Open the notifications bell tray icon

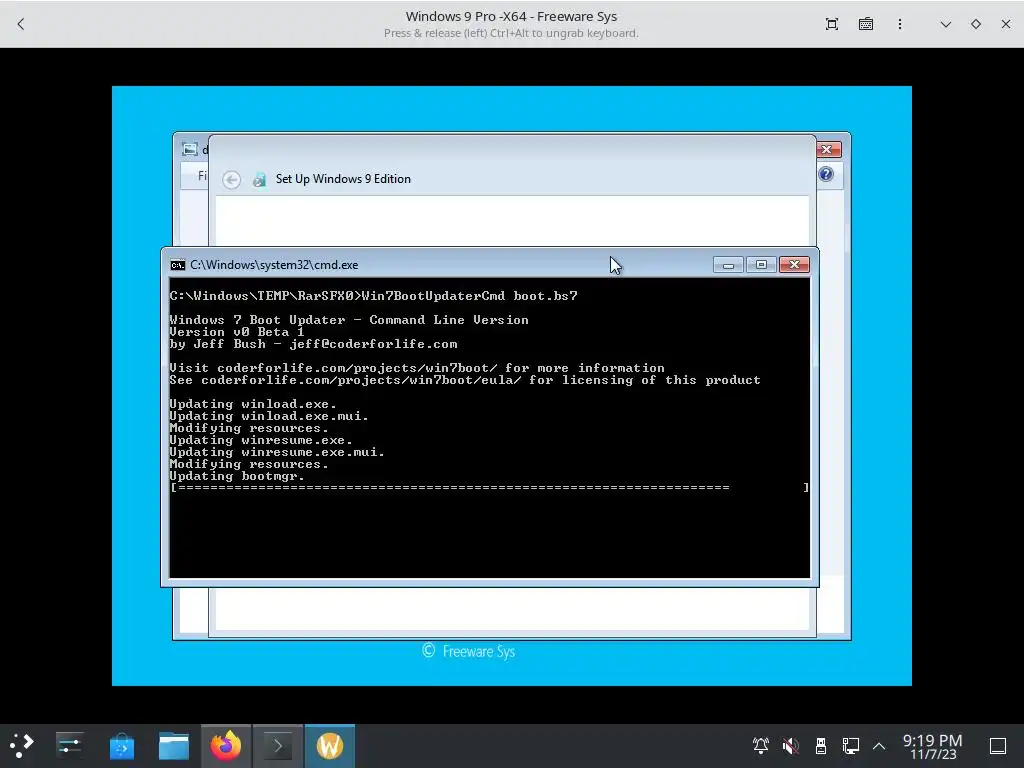pyautogui.click(x=761, y=746)
